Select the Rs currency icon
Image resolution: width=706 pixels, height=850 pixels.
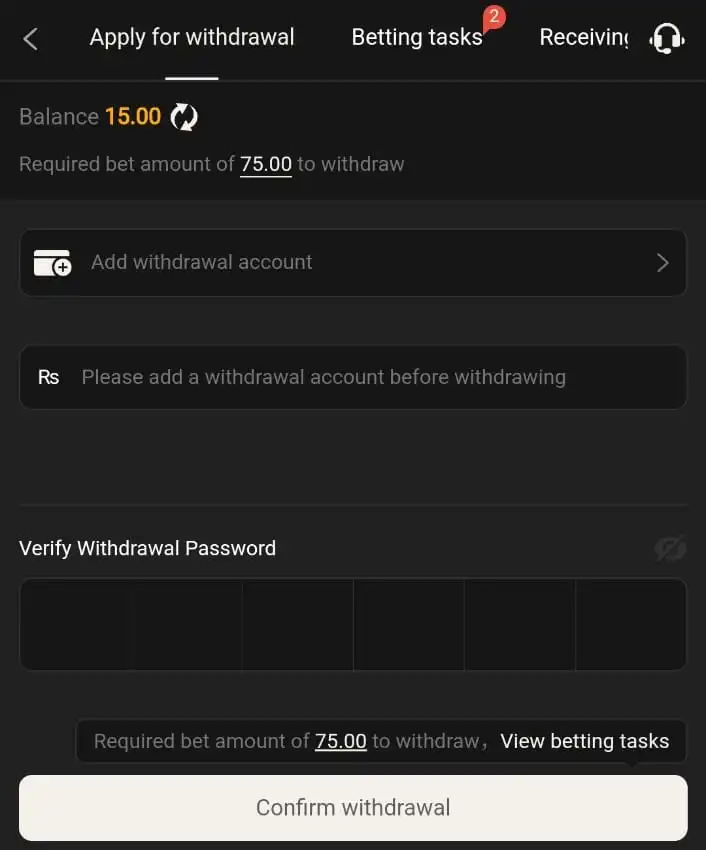click(x=47, y=377)
